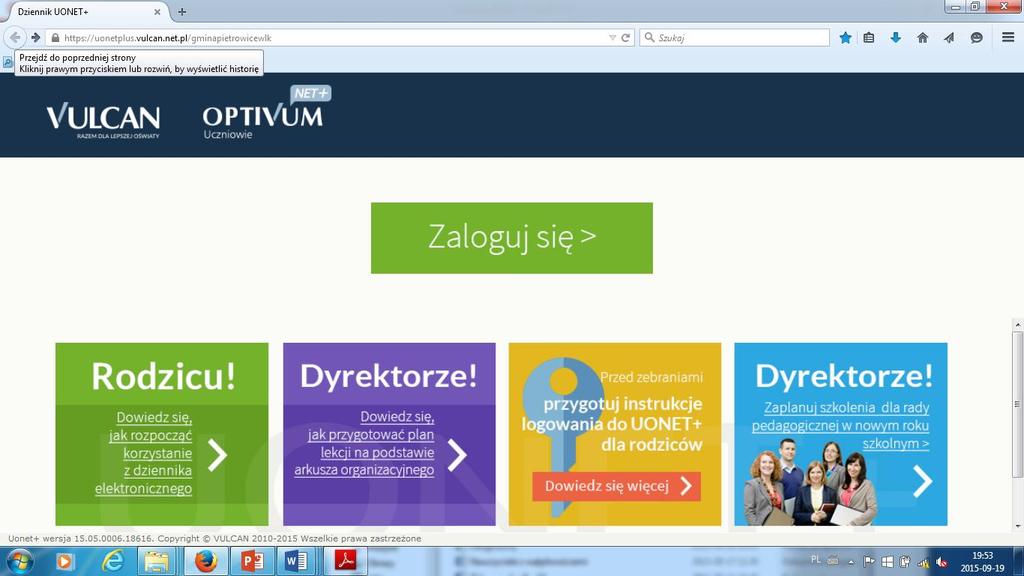
Task: Click the muted volume tray icon
Action: tap(941, 562)
